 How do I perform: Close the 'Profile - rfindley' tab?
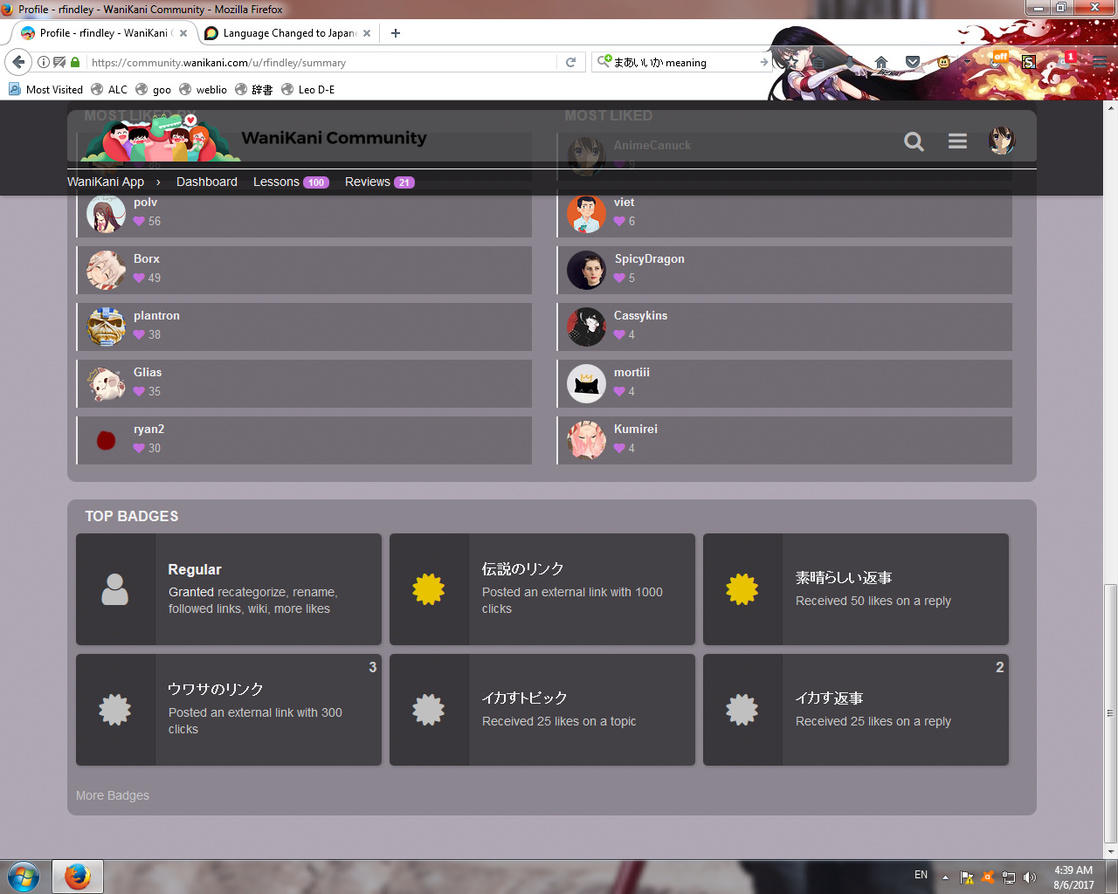183,33
